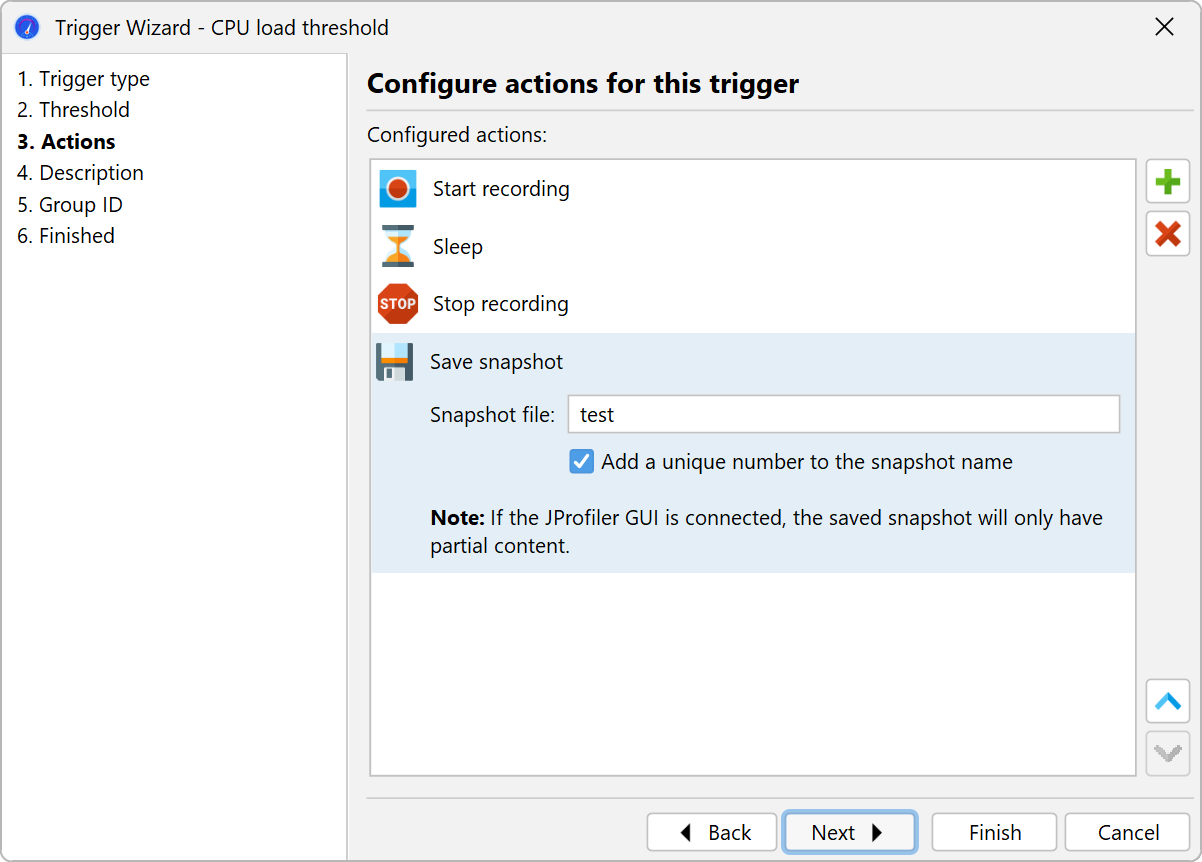The width and height of the screenshot is (1202, 862).
Task: Click the disabled move down arrow
Action: click(x=1167, y=753)
